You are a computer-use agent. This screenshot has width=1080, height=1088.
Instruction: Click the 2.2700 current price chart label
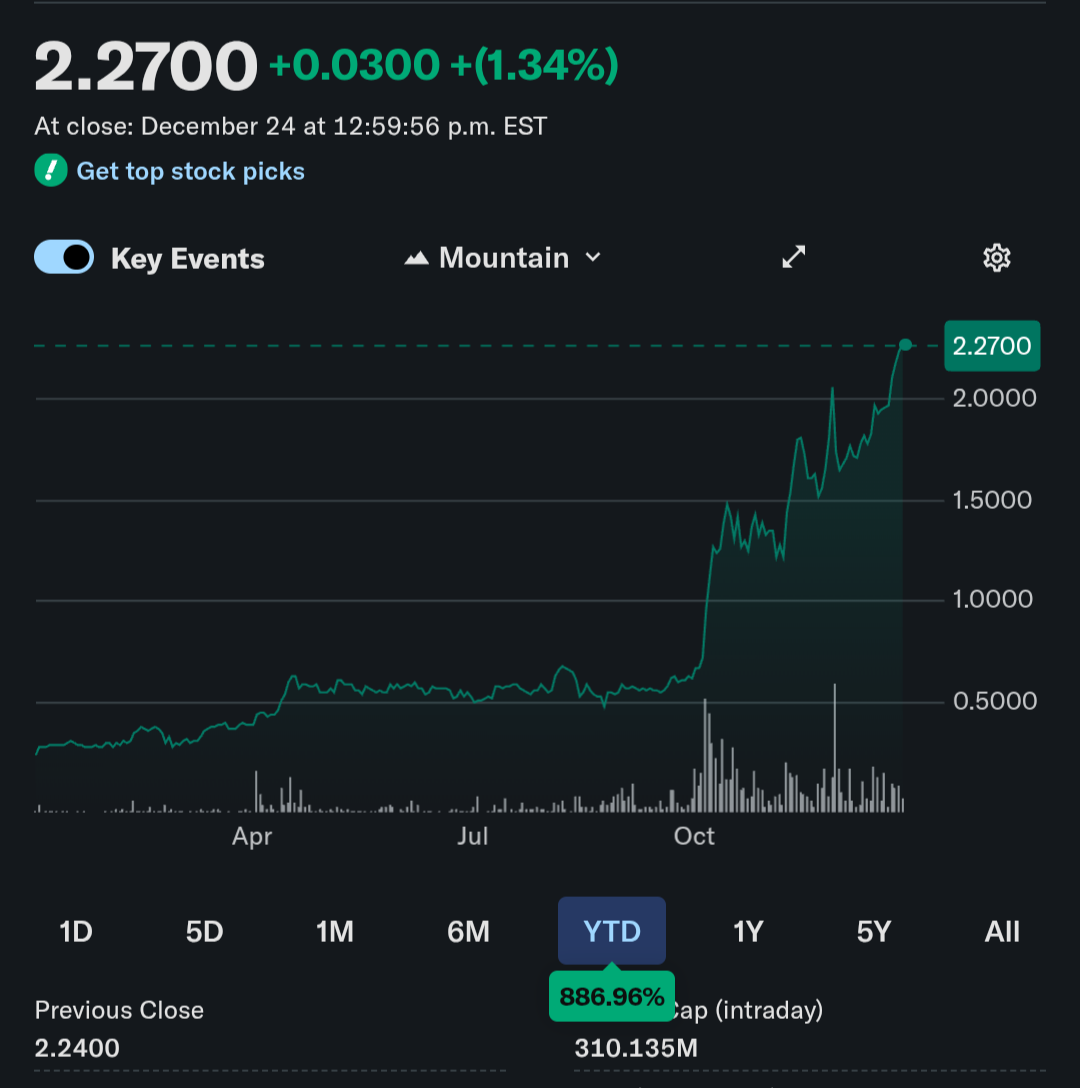coord(992,346)
